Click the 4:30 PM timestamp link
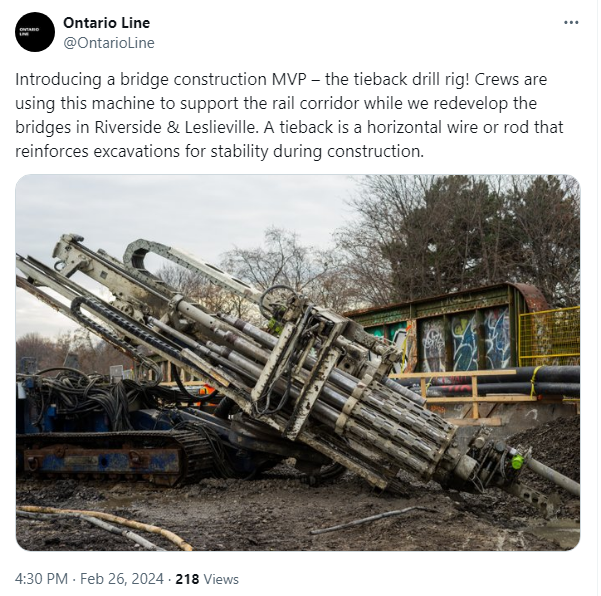Image resolution: width=601 pixels, height=596 pixels. 41,579
